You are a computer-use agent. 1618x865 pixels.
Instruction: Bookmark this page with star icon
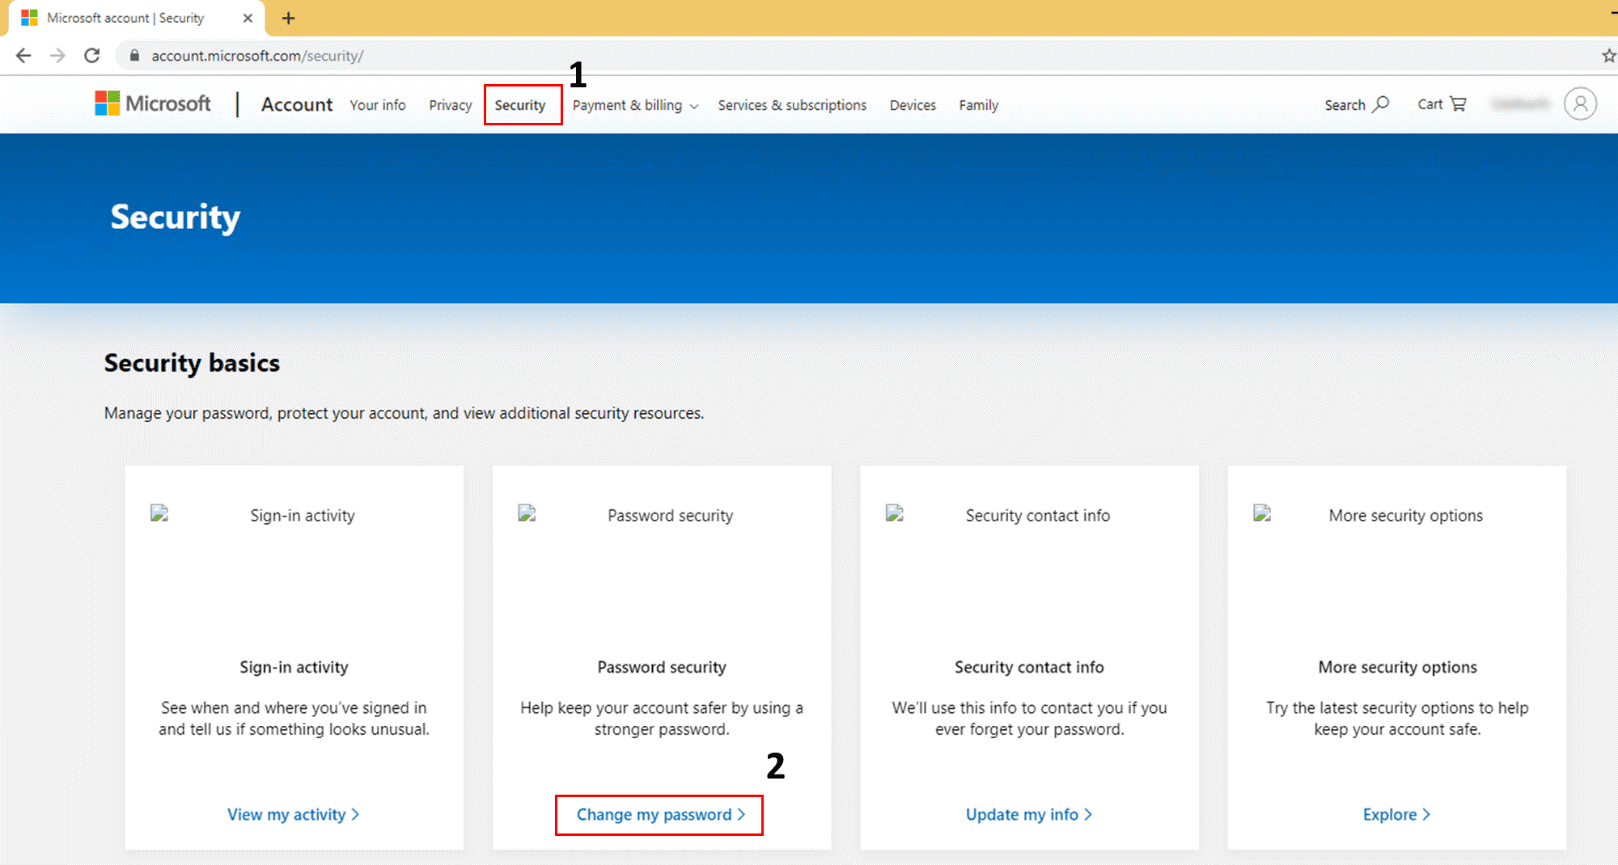point(1608,56)
